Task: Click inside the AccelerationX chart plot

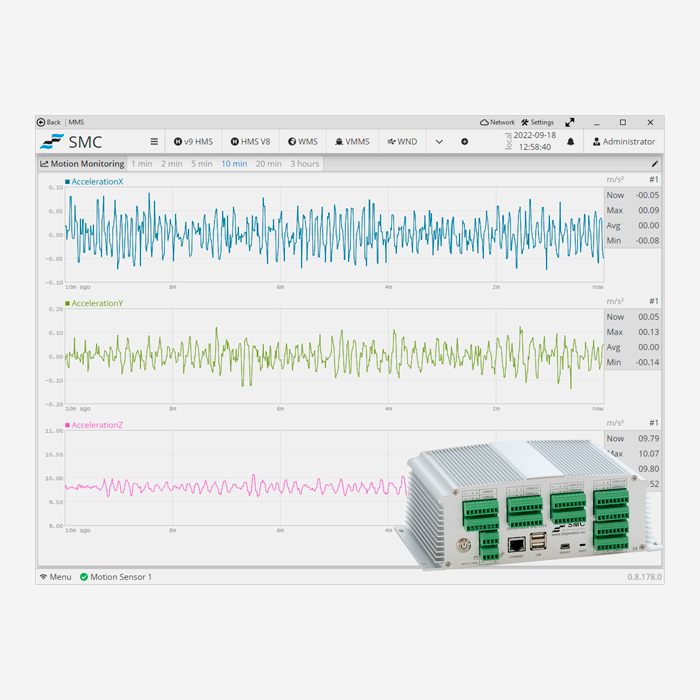Action: pos(334,235)
